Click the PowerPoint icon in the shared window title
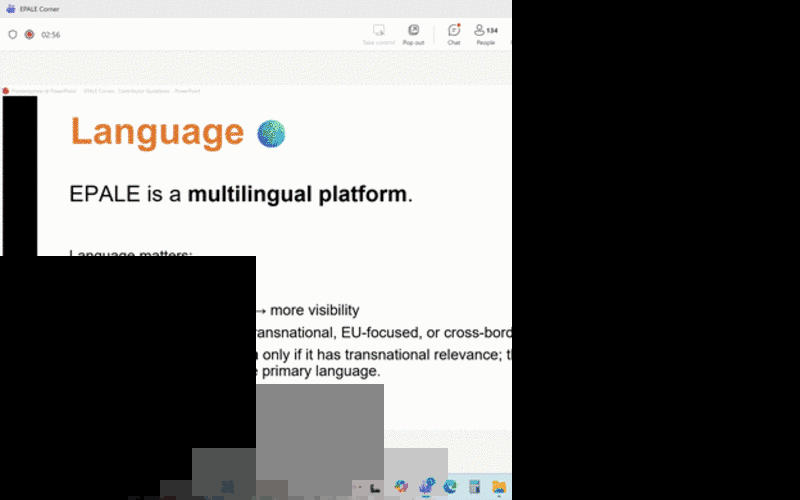800x500 pixels. [6, 91]
